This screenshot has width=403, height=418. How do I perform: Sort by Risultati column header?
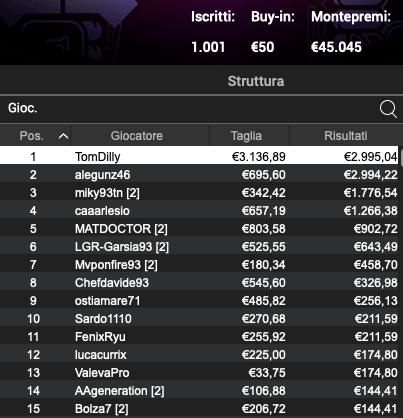tap(346, 136)
